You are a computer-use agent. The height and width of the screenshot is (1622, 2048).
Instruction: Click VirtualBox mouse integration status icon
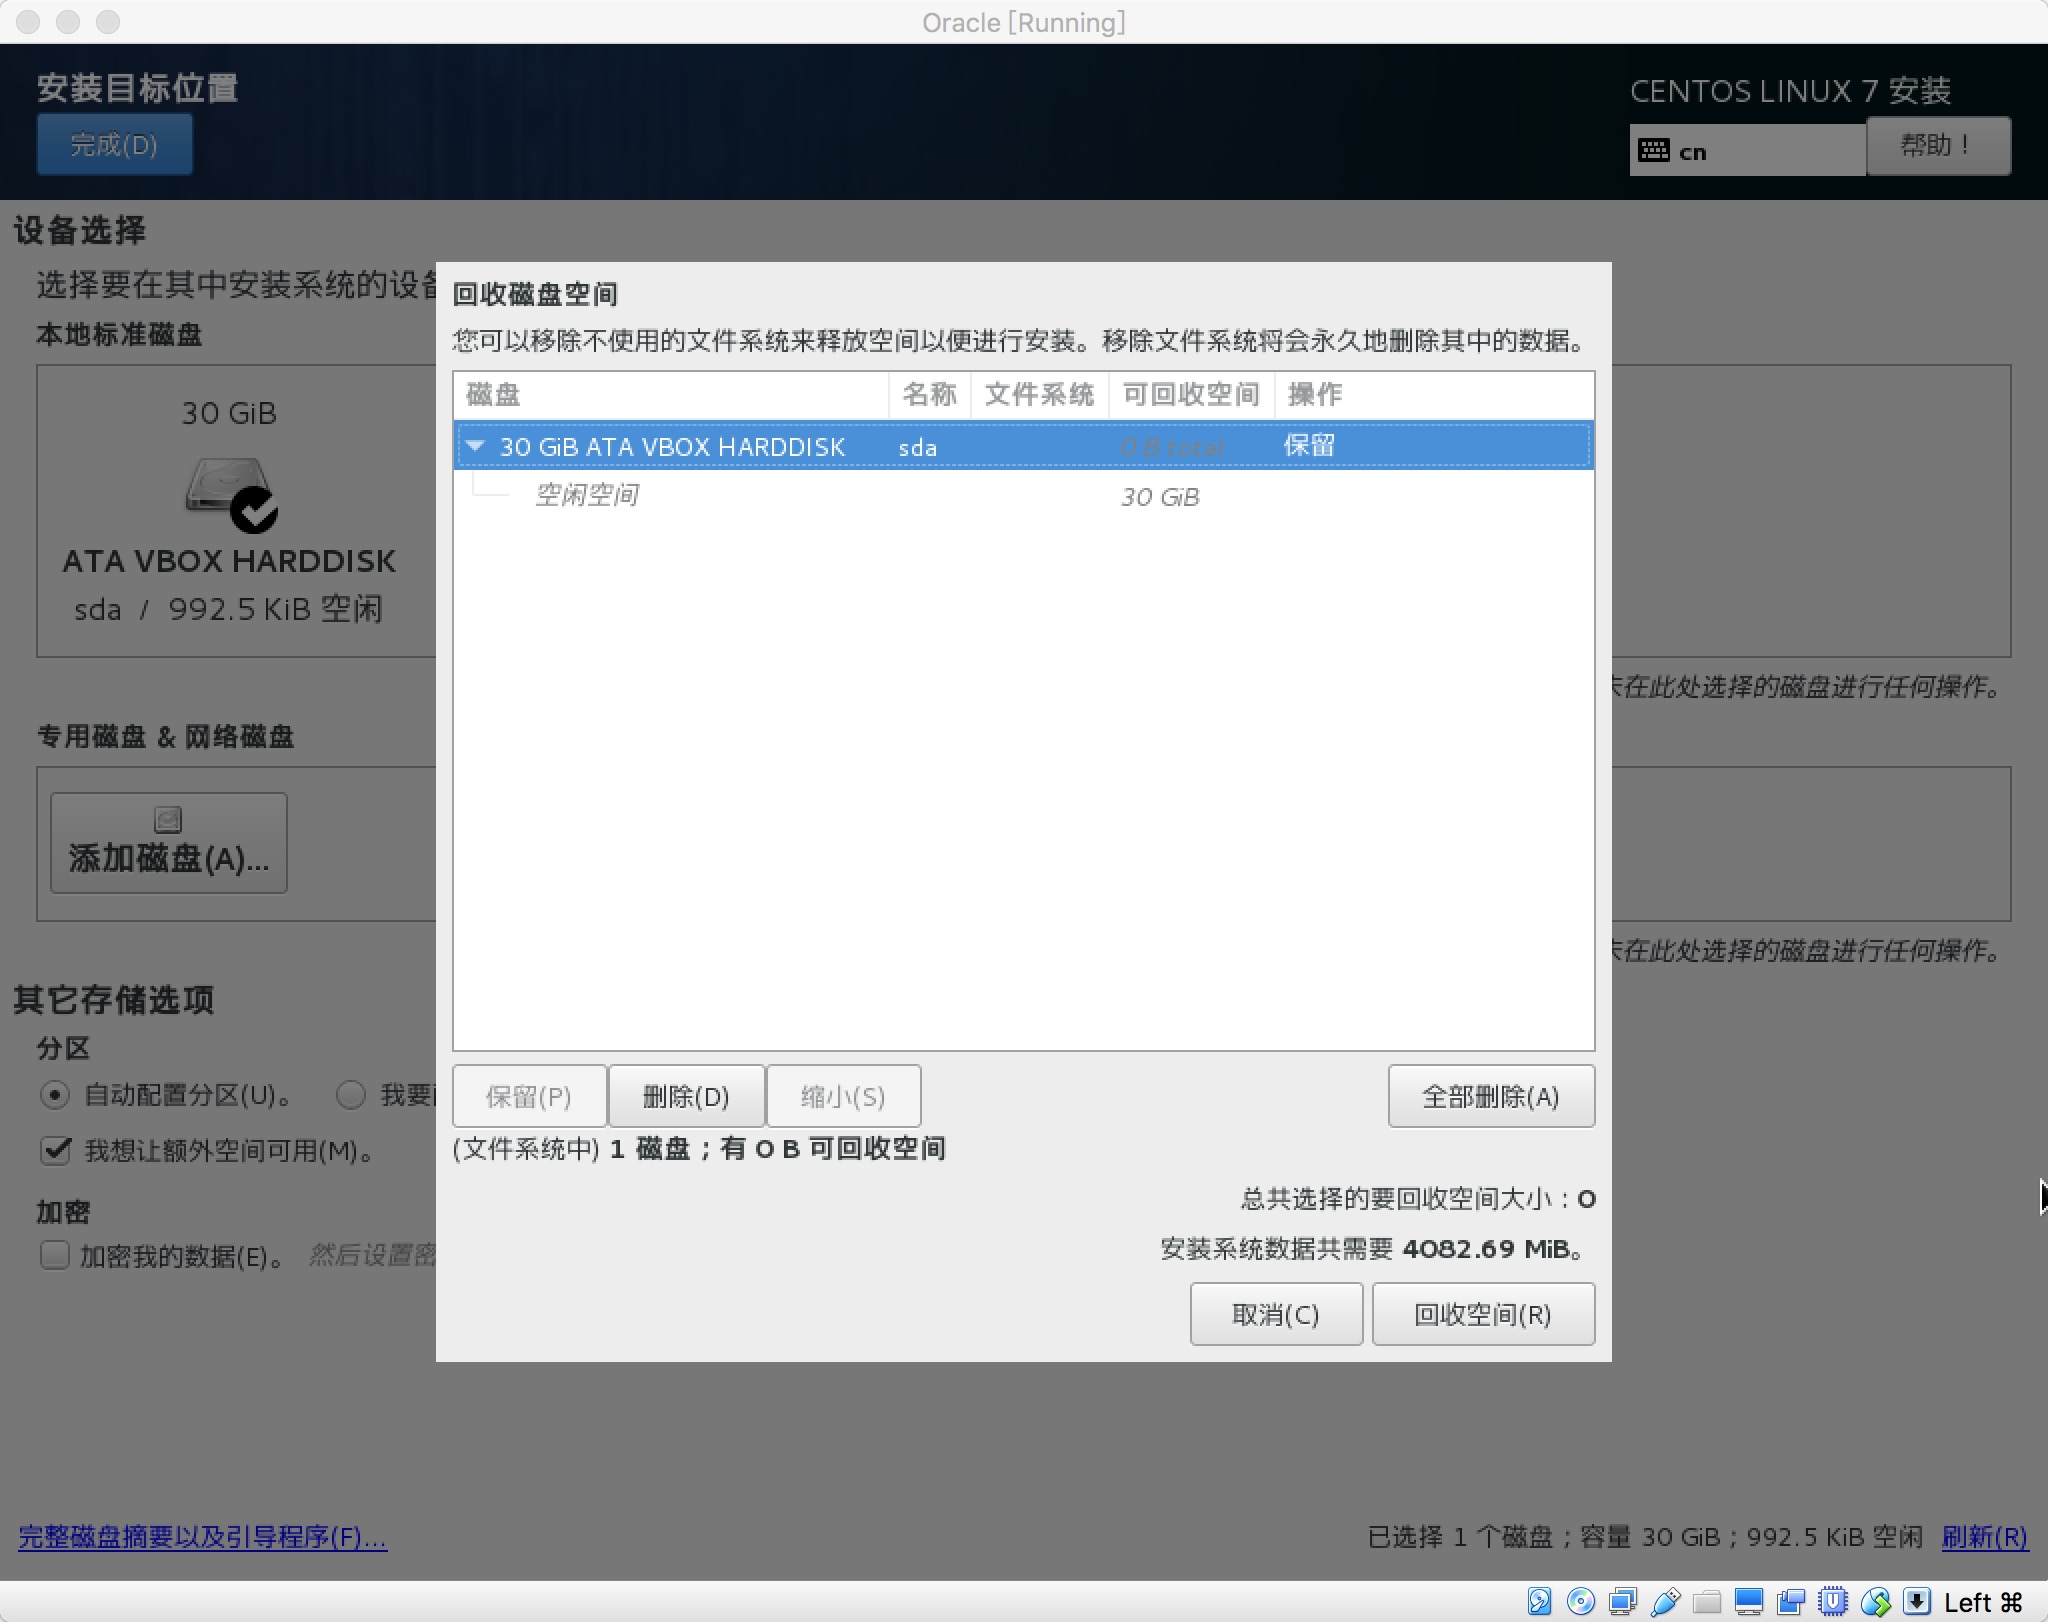tap(1875, 1601)
